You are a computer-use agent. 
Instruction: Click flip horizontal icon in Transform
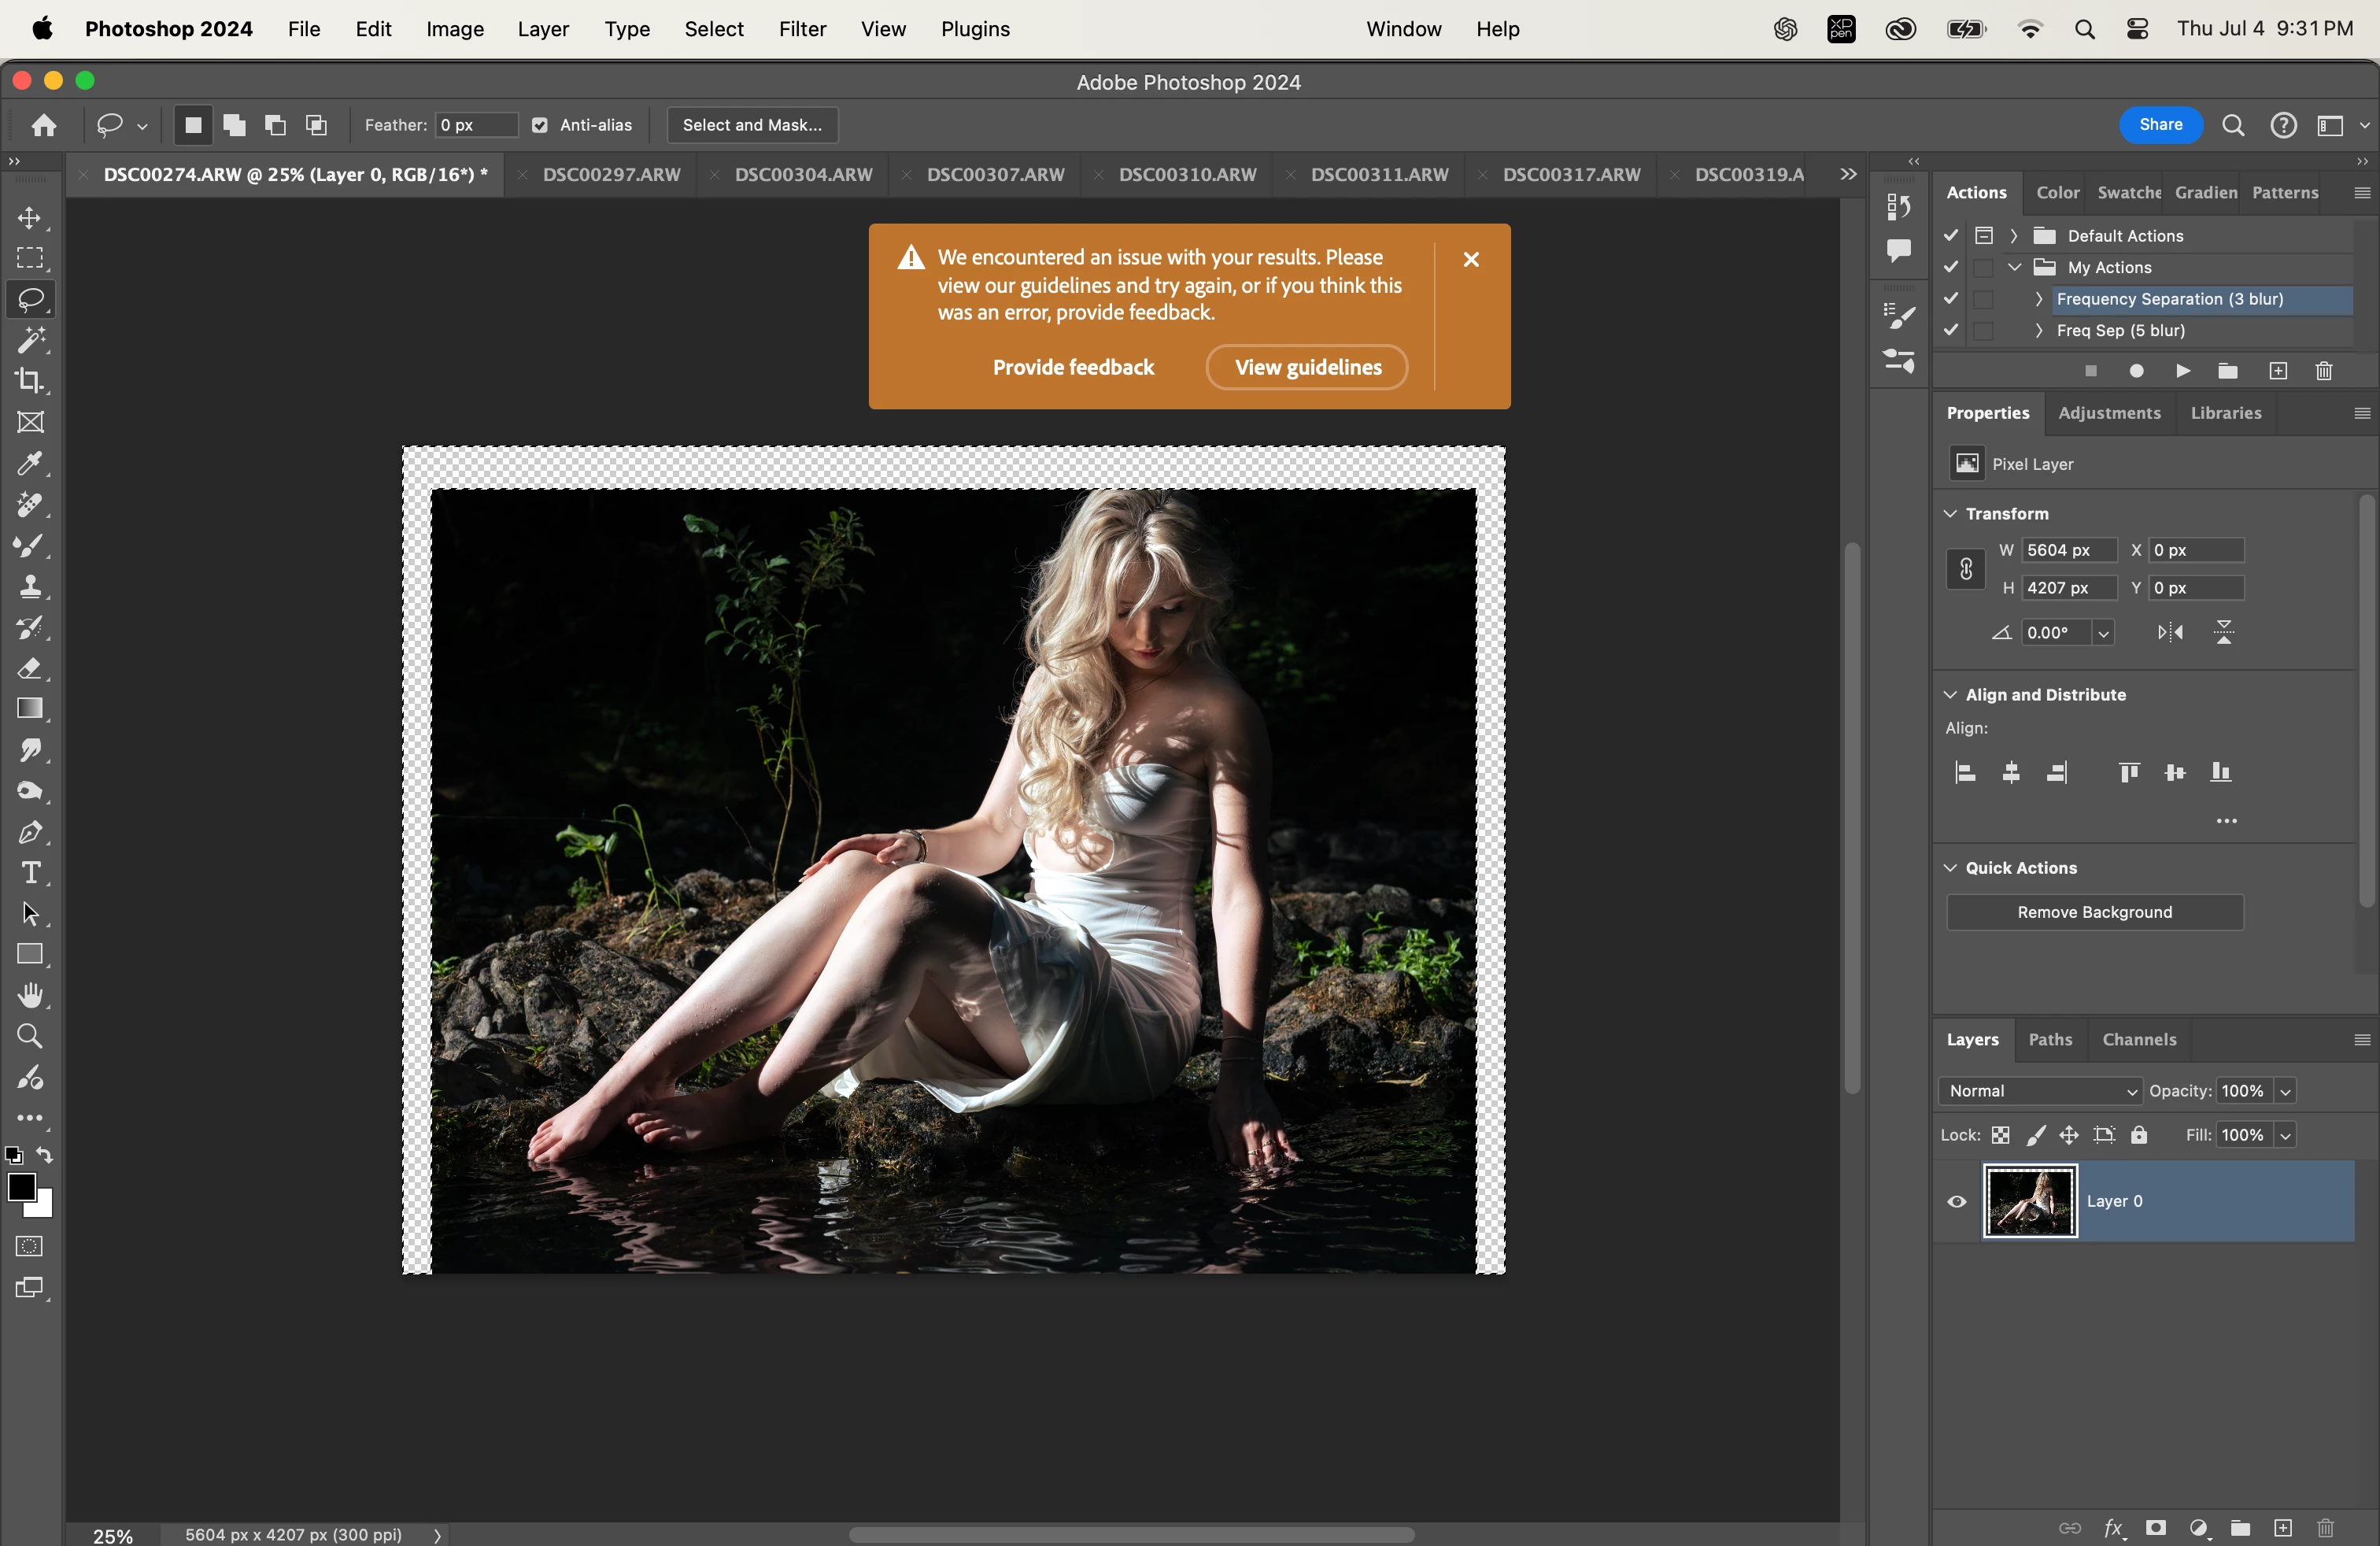tap(2170, 632)
